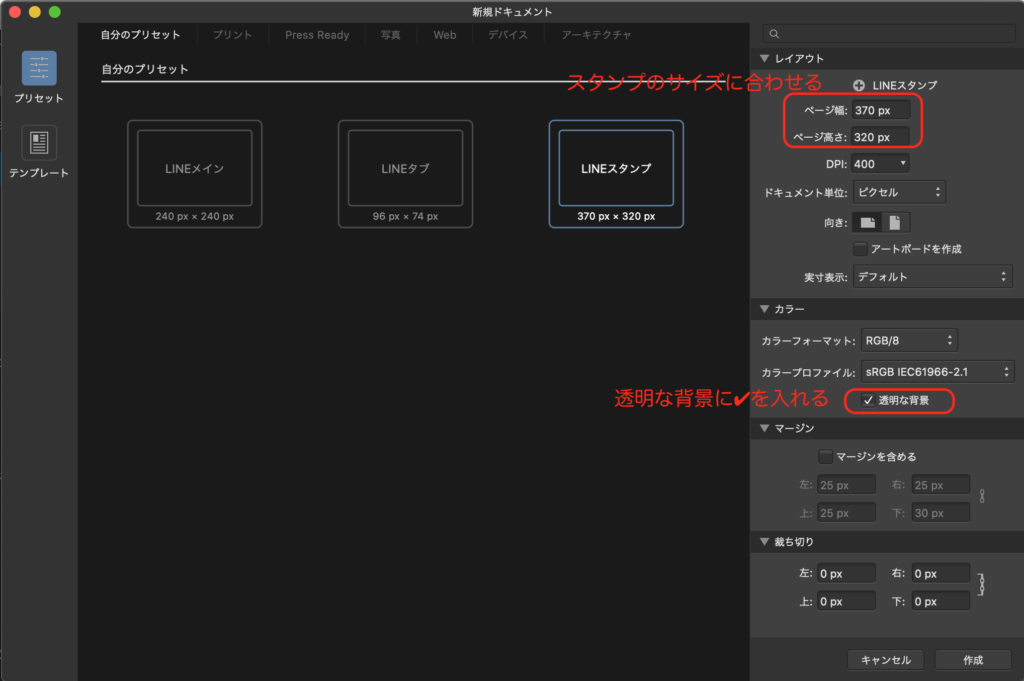The image size is (1024, 681).
Task: Toggle the margin link chain icon
Action: (x=982, y=496)
